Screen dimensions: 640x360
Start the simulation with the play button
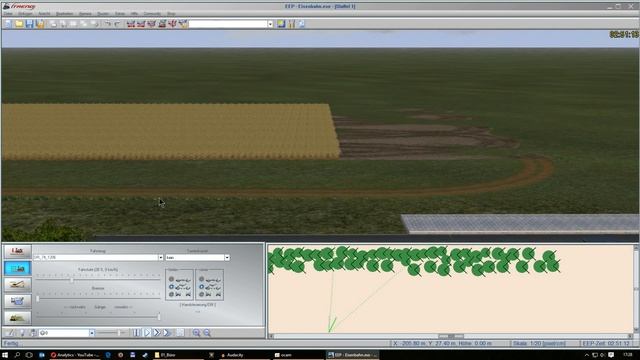(x=147, y=333)
